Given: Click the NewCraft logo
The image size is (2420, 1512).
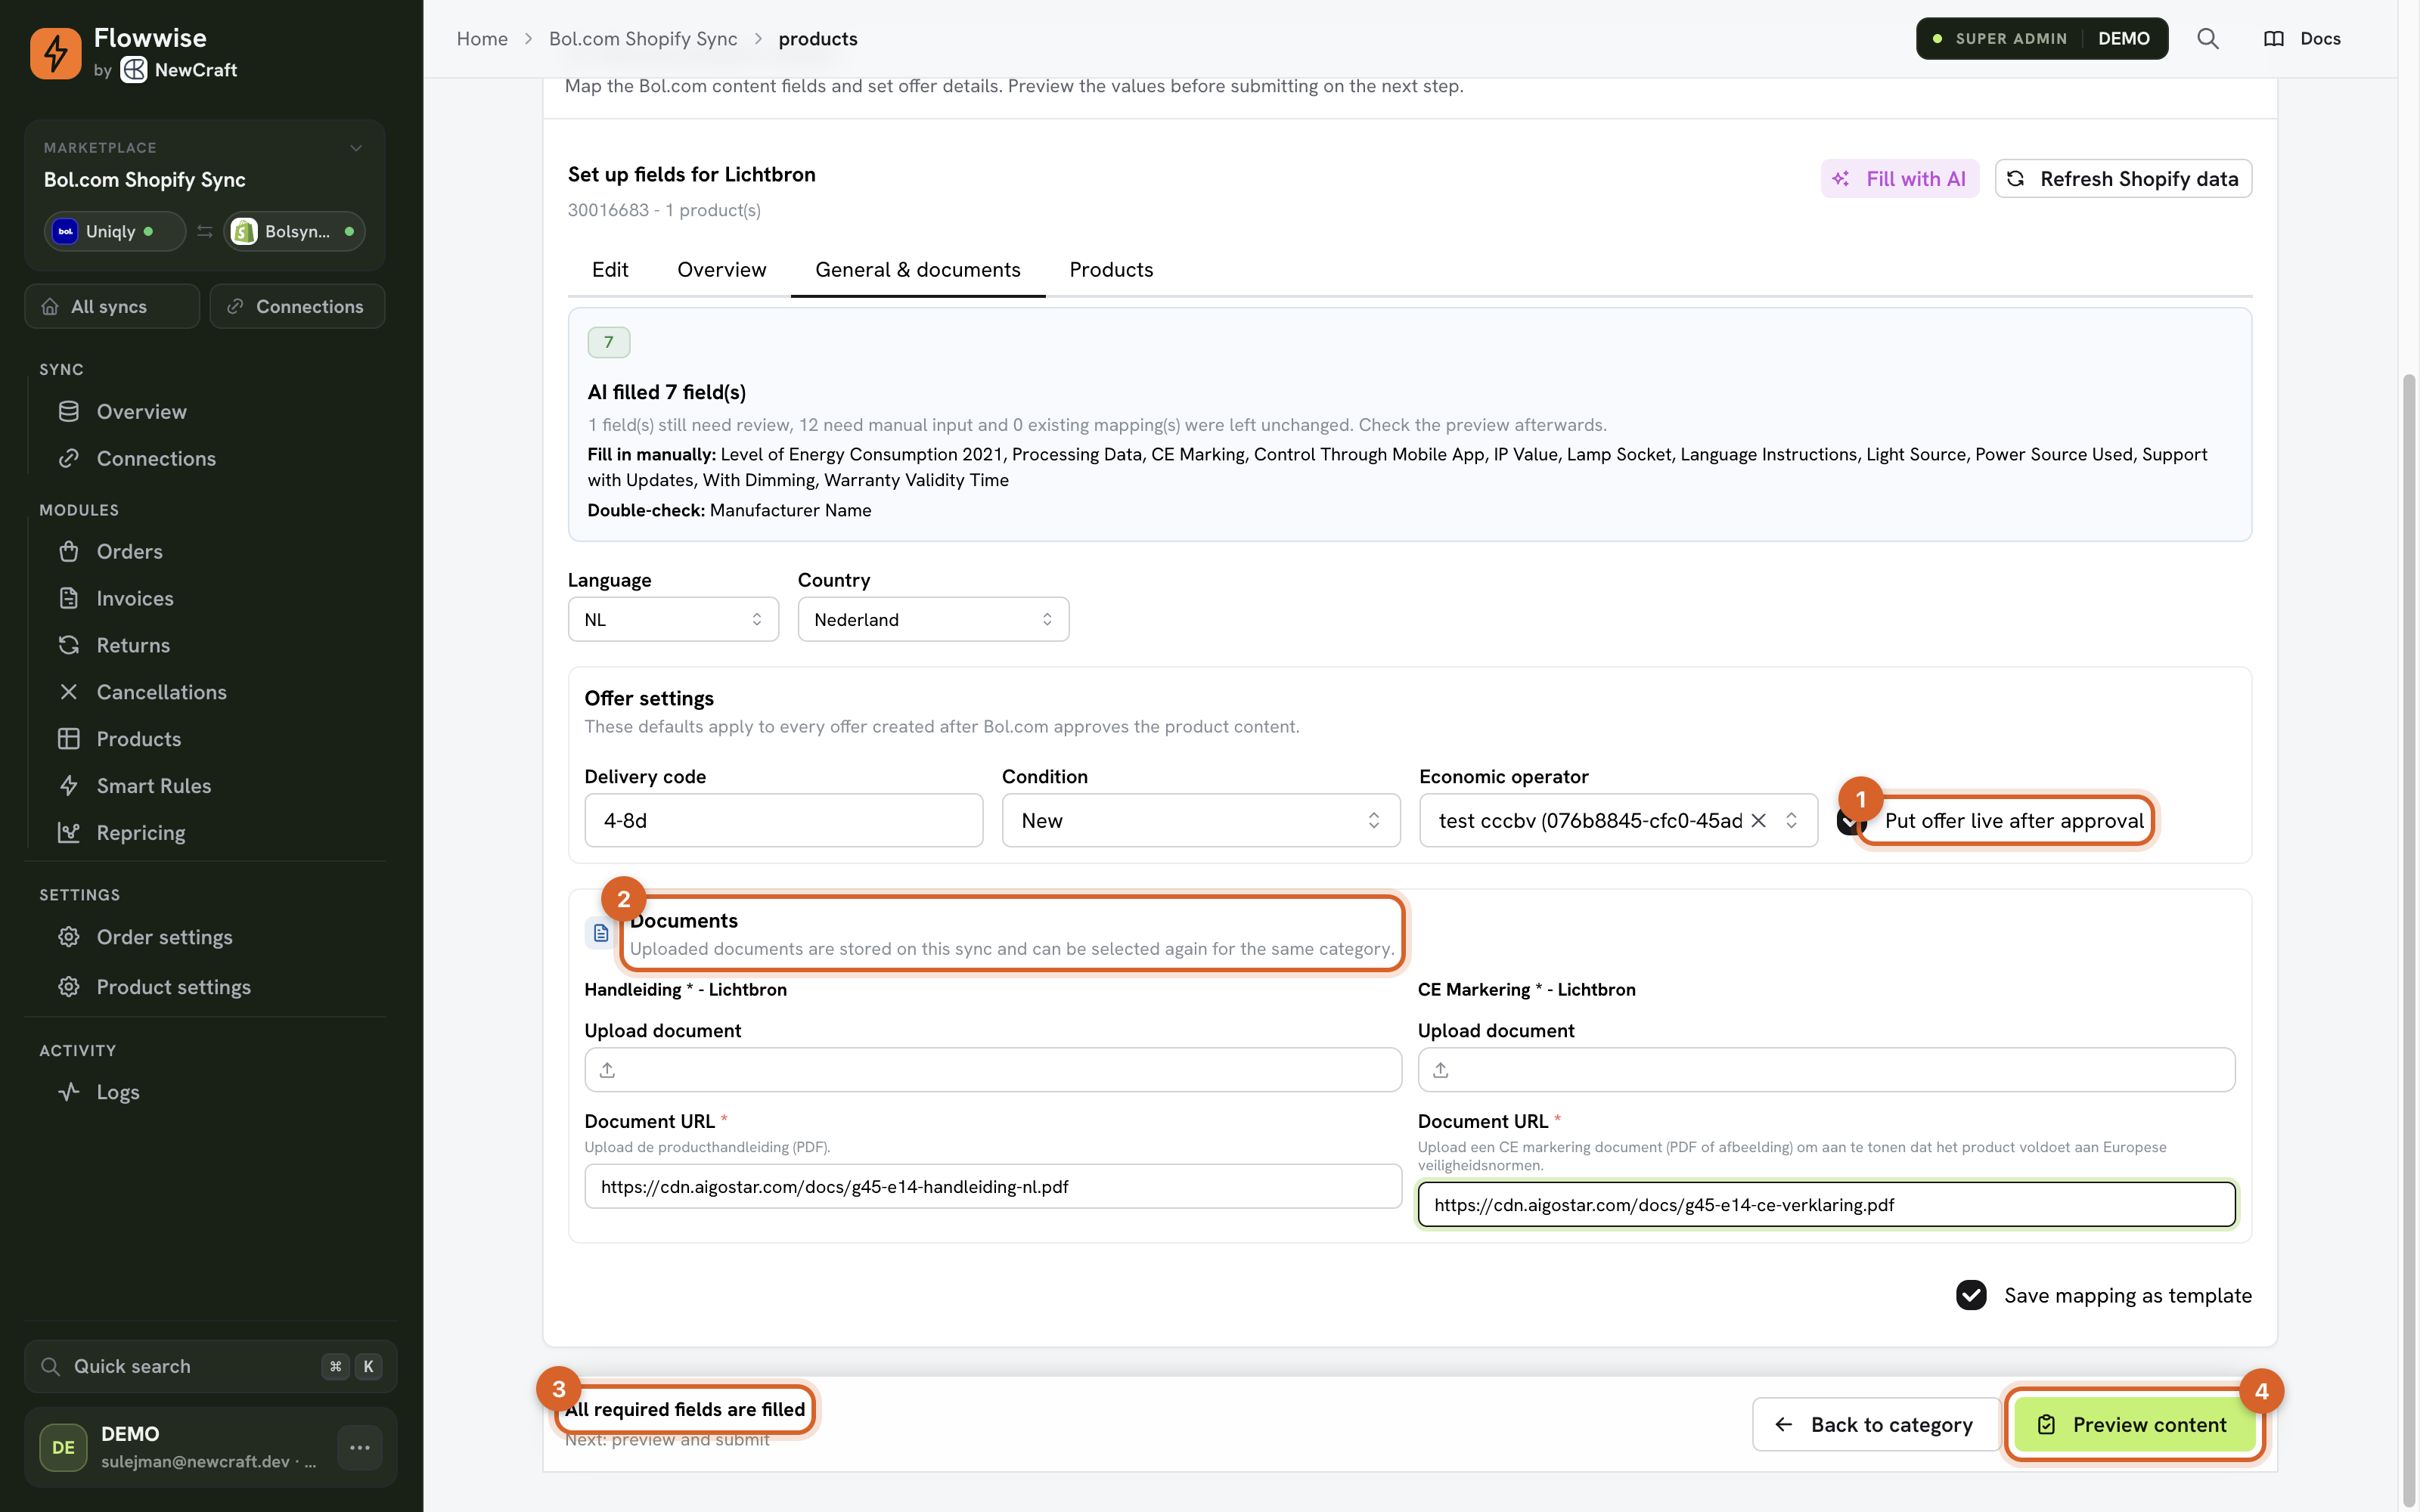Looking at the screenshot, I should pos(134,70).
